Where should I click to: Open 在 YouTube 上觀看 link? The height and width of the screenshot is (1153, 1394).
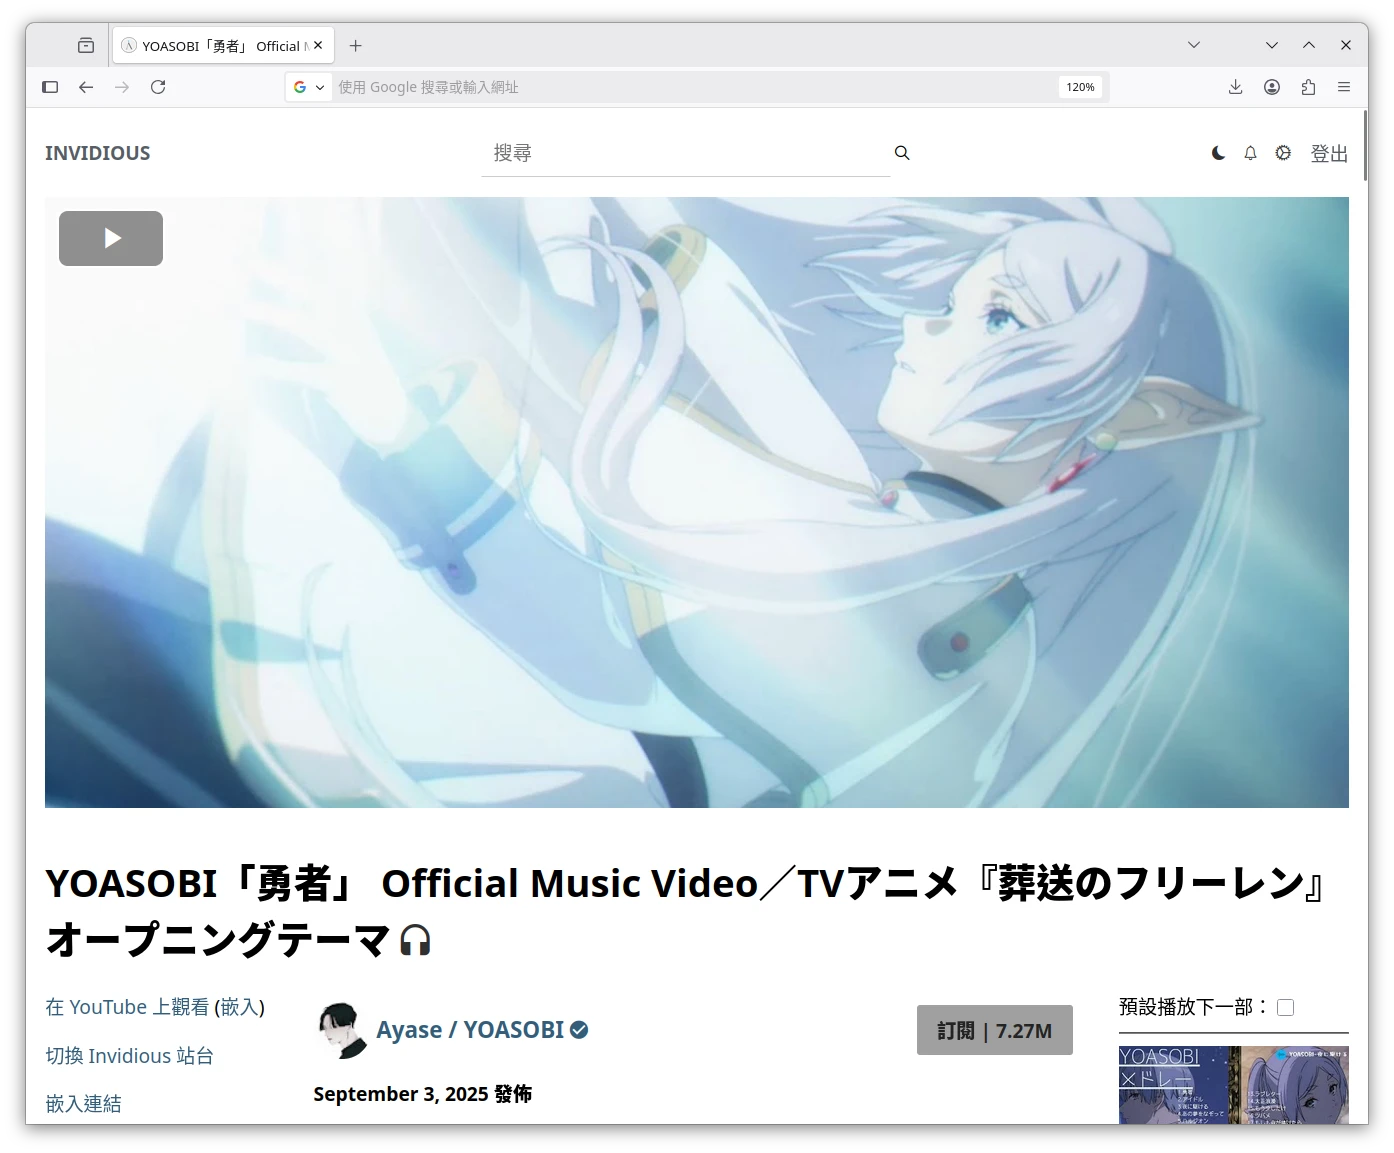point(127,1007)
